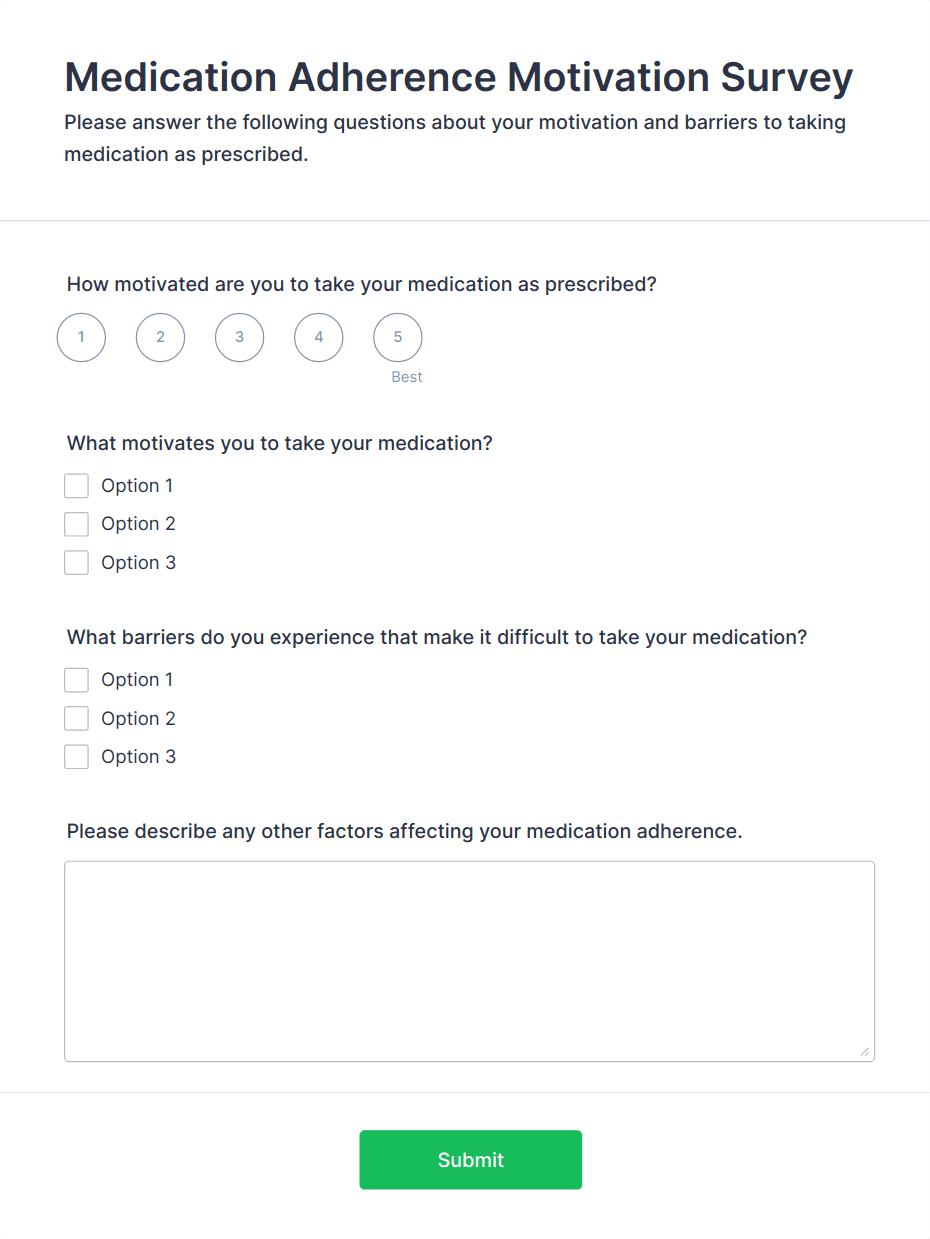Select rating 2 for motivation question
This screenshot has height=1239, width=930.
(160, 337)
